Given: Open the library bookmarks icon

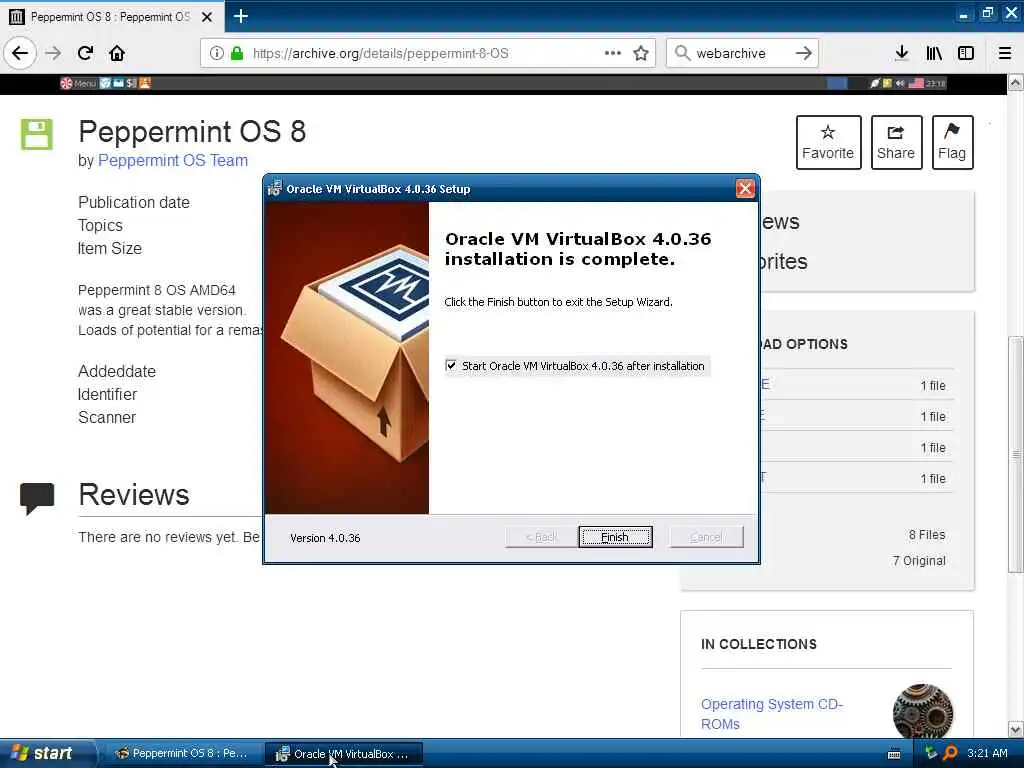Looking at the screenshot, I should tap(934, 53).
